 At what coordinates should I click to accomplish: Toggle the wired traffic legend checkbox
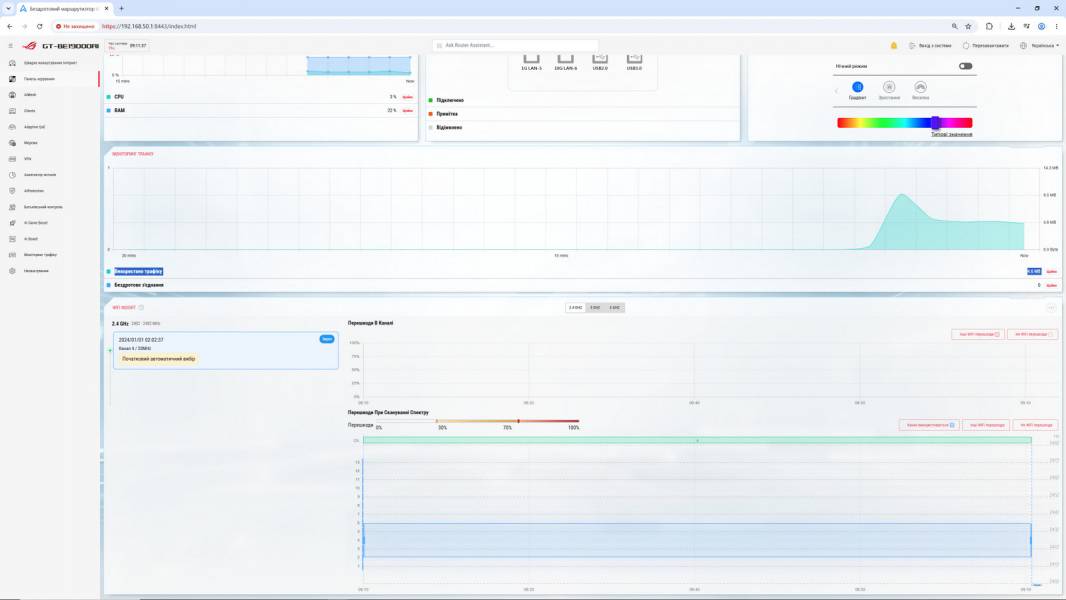point(109,271)
